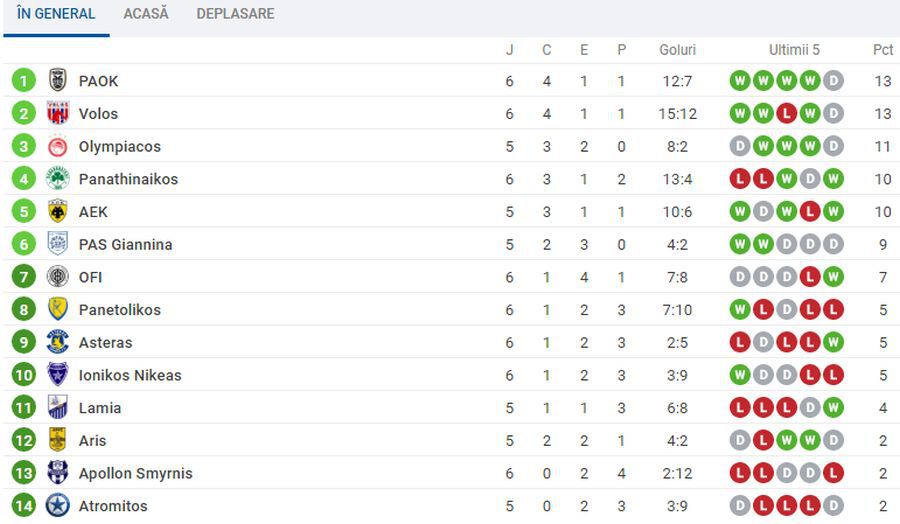Click the Goluri column header
Image resolution: width=900 pixels, height=524 pixels.
(677, 50)
